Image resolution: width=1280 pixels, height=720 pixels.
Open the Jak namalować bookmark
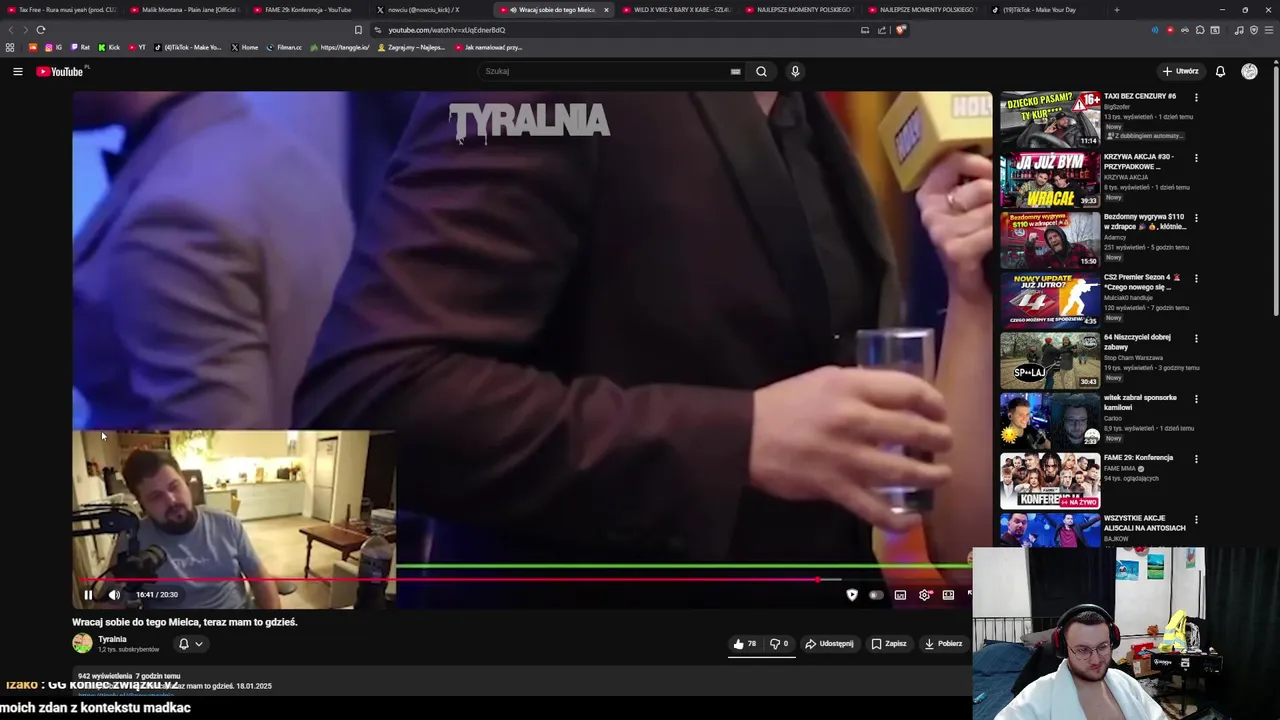[x=488, y=47]
